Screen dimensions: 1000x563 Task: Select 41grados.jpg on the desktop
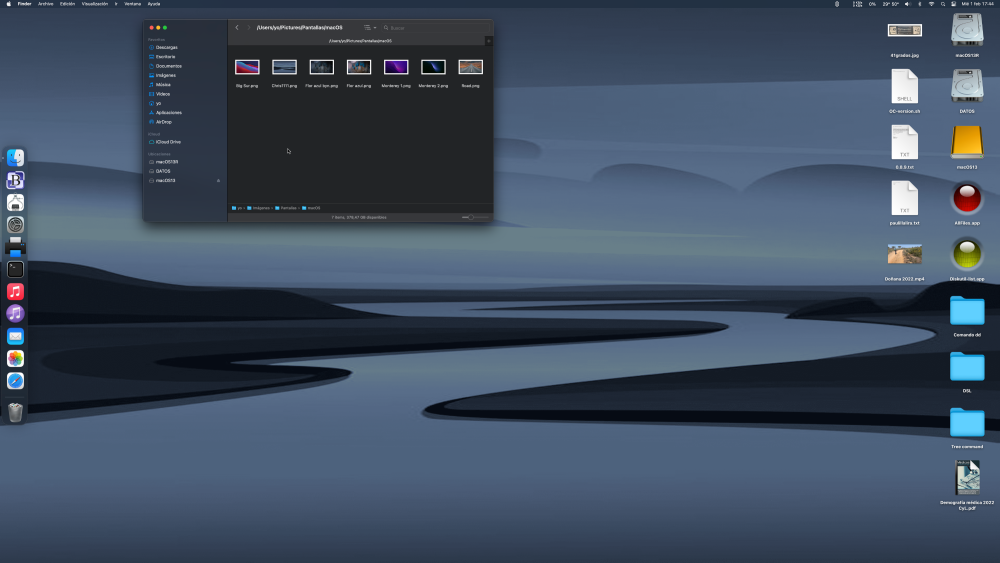pos(904,31)
